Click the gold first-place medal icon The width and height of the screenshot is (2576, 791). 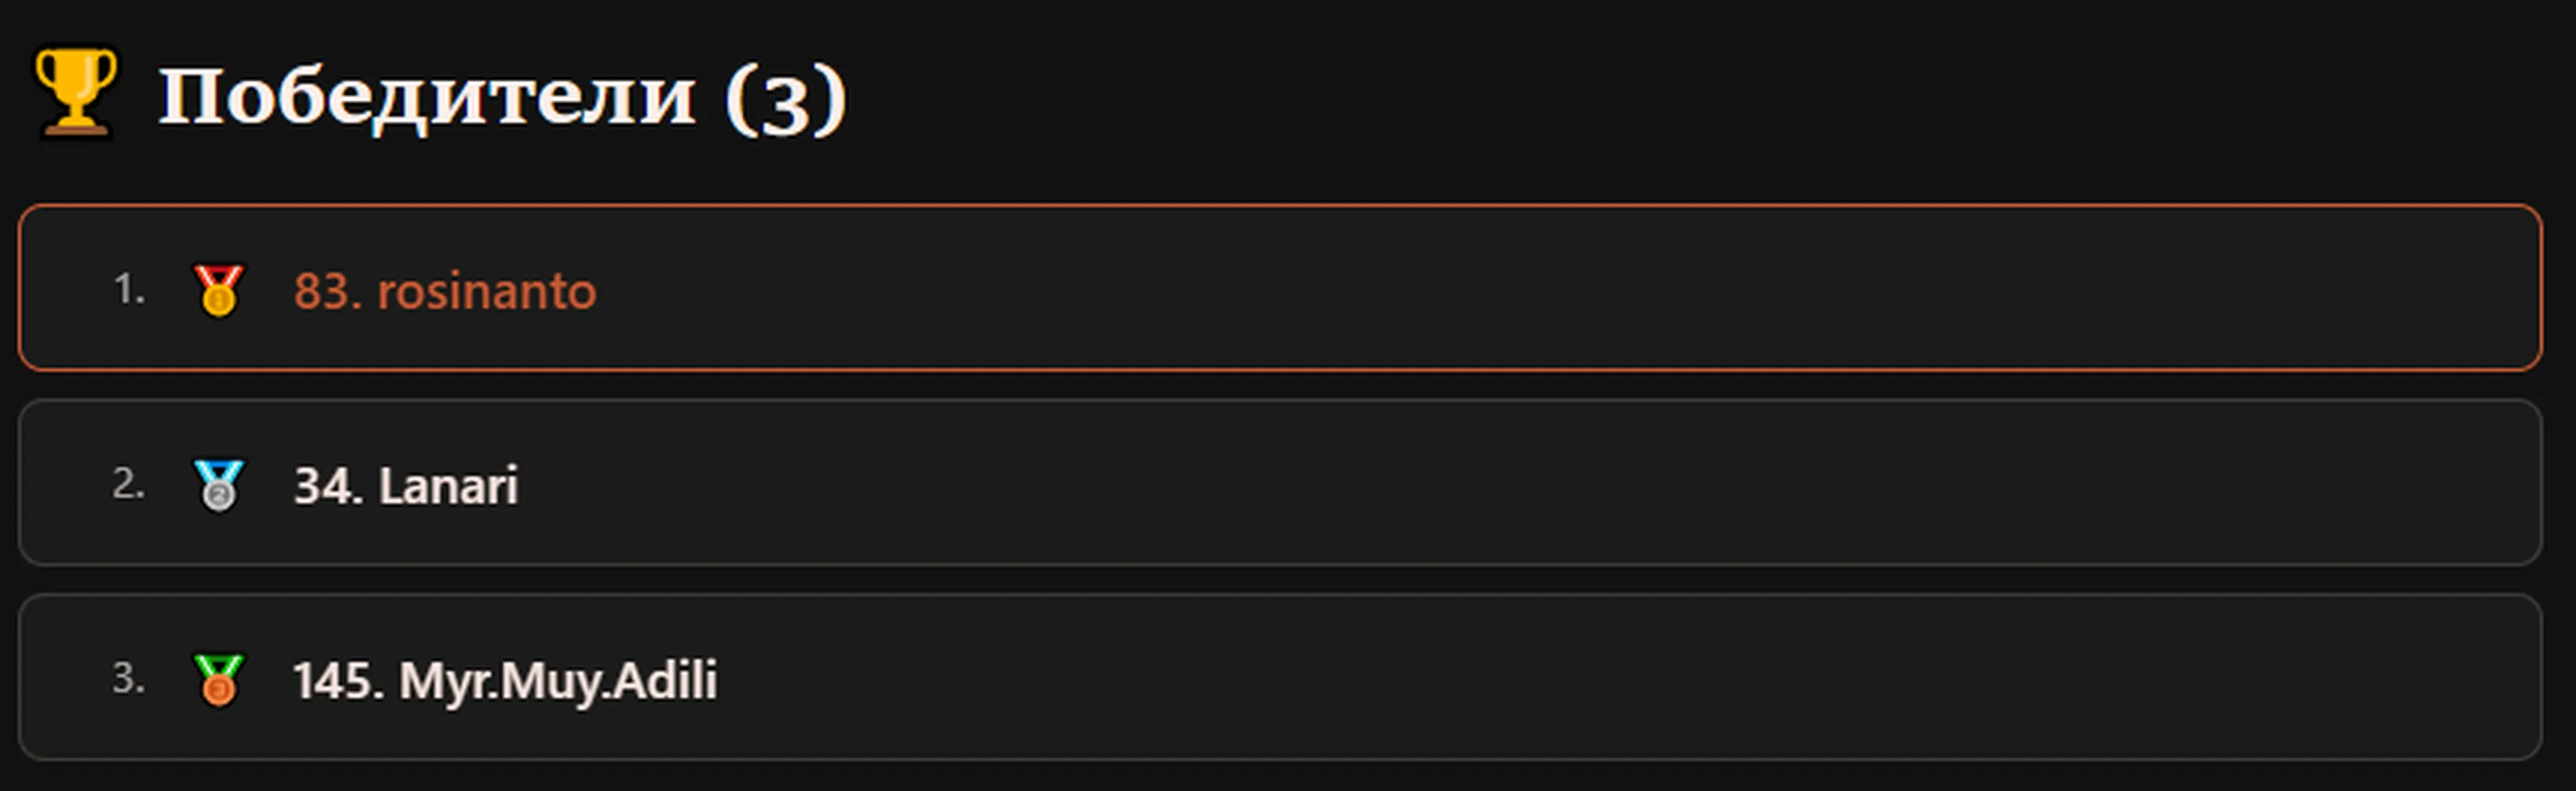pyautogui.click(x=218, y=290)
